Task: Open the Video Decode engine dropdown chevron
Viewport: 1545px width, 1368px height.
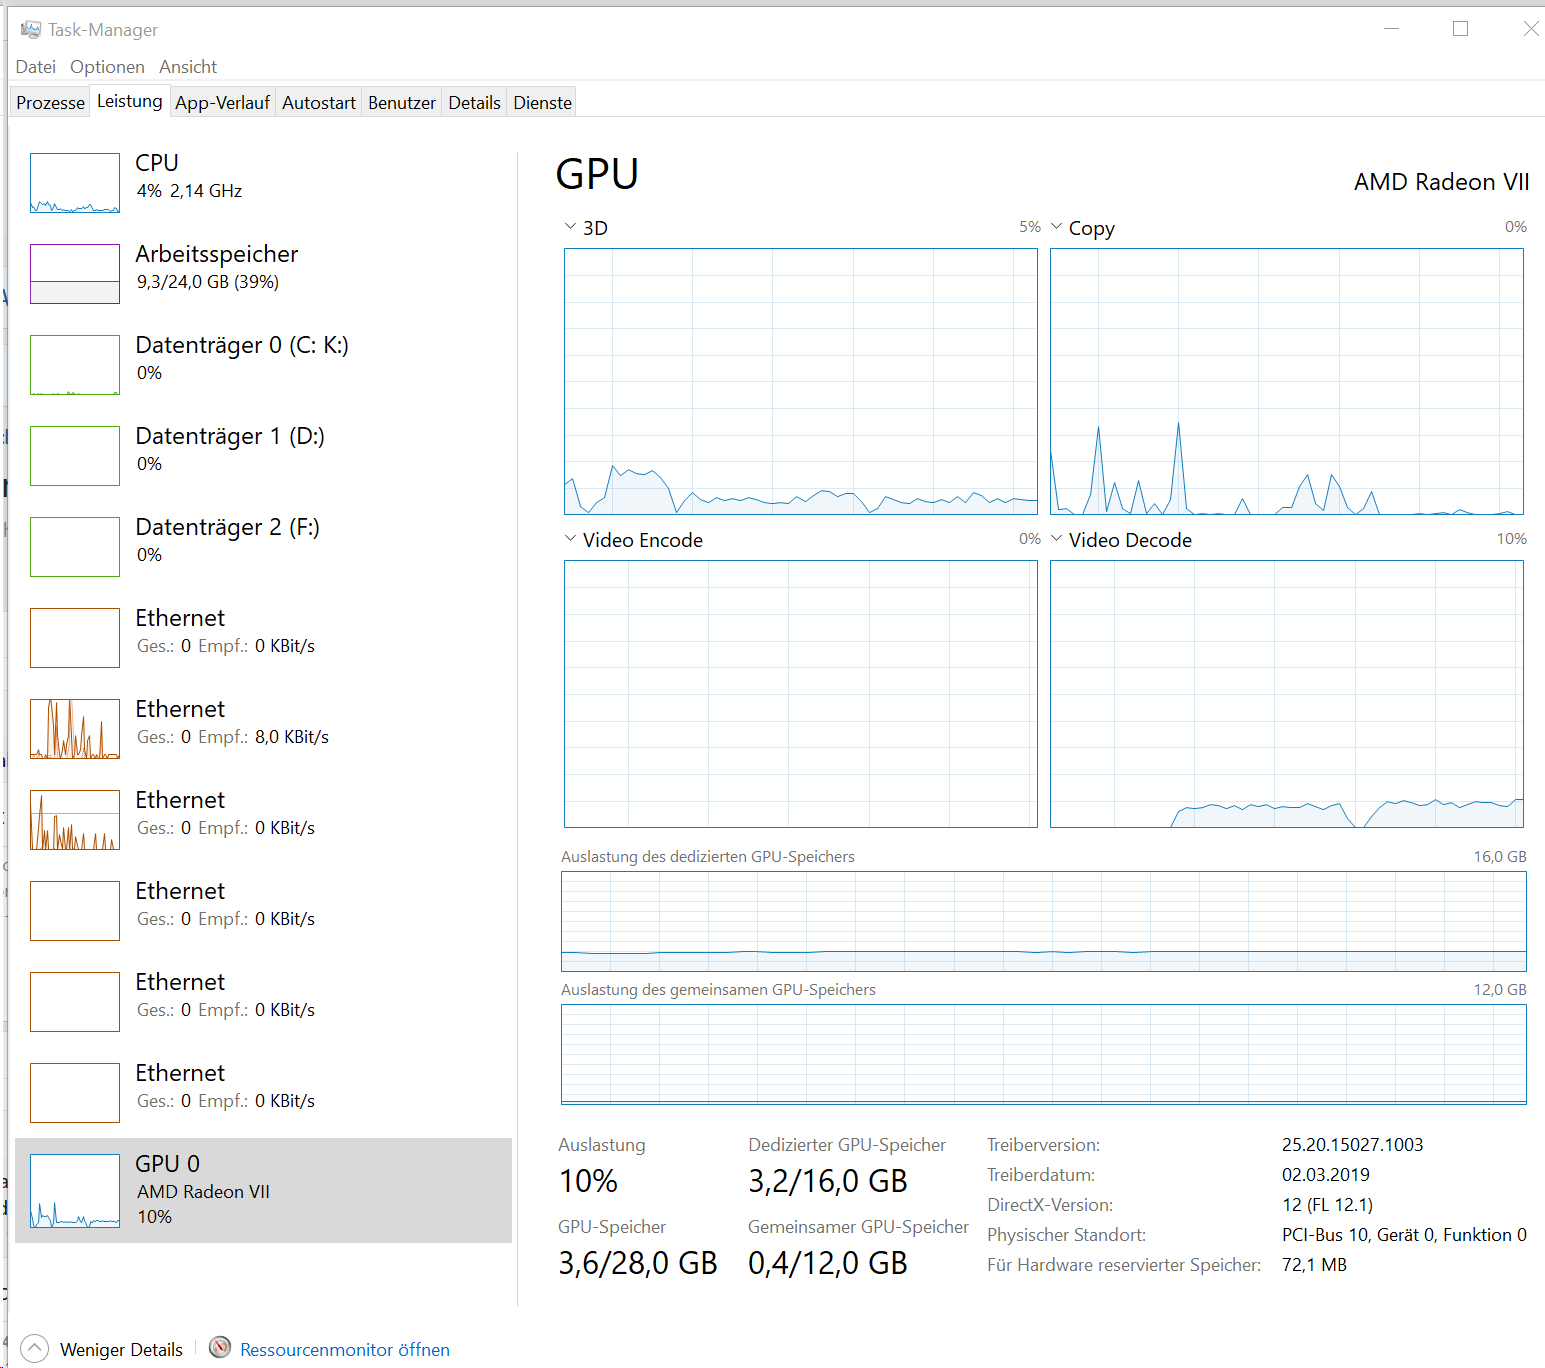Action: pos(1056,539)
